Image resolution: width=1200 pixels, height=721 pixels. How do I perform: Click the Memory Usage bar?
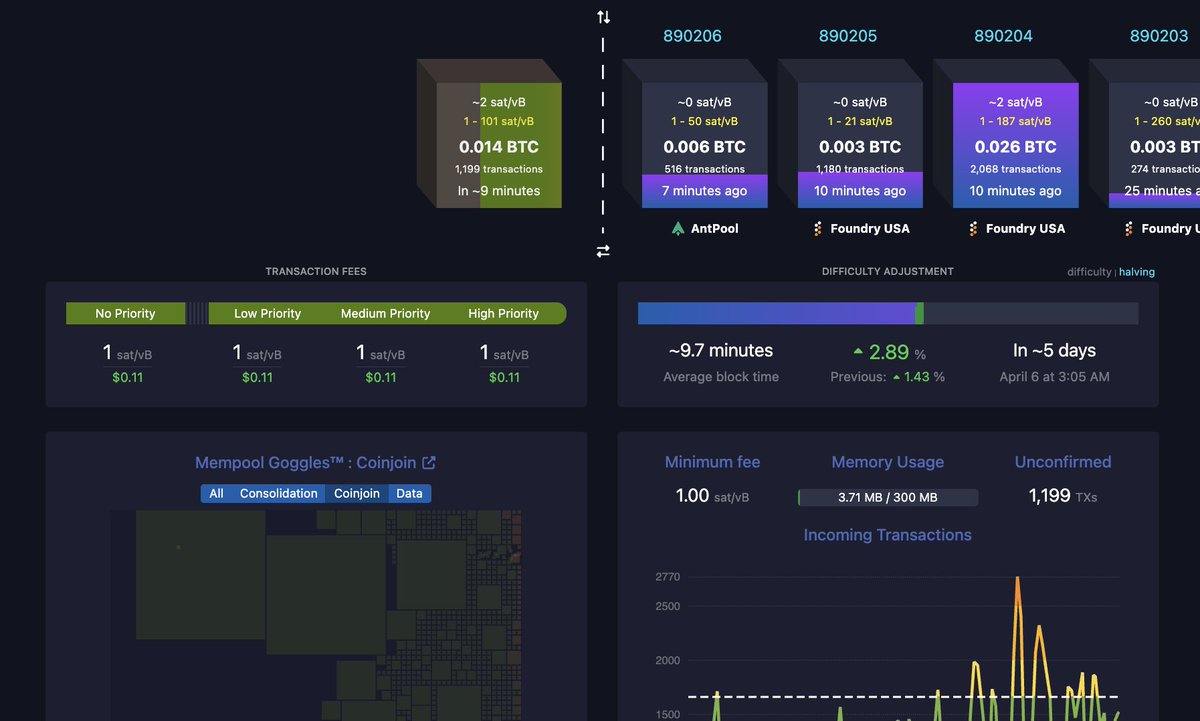click(x=887, y=497)
